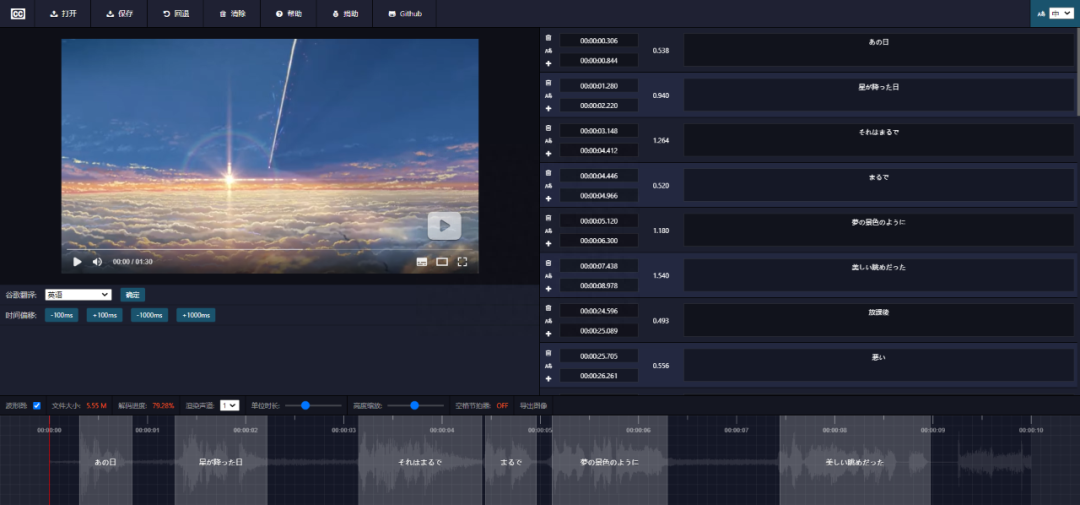Translate the 放課後 subtitle row

pyautogui.click(x=548, y=321)
